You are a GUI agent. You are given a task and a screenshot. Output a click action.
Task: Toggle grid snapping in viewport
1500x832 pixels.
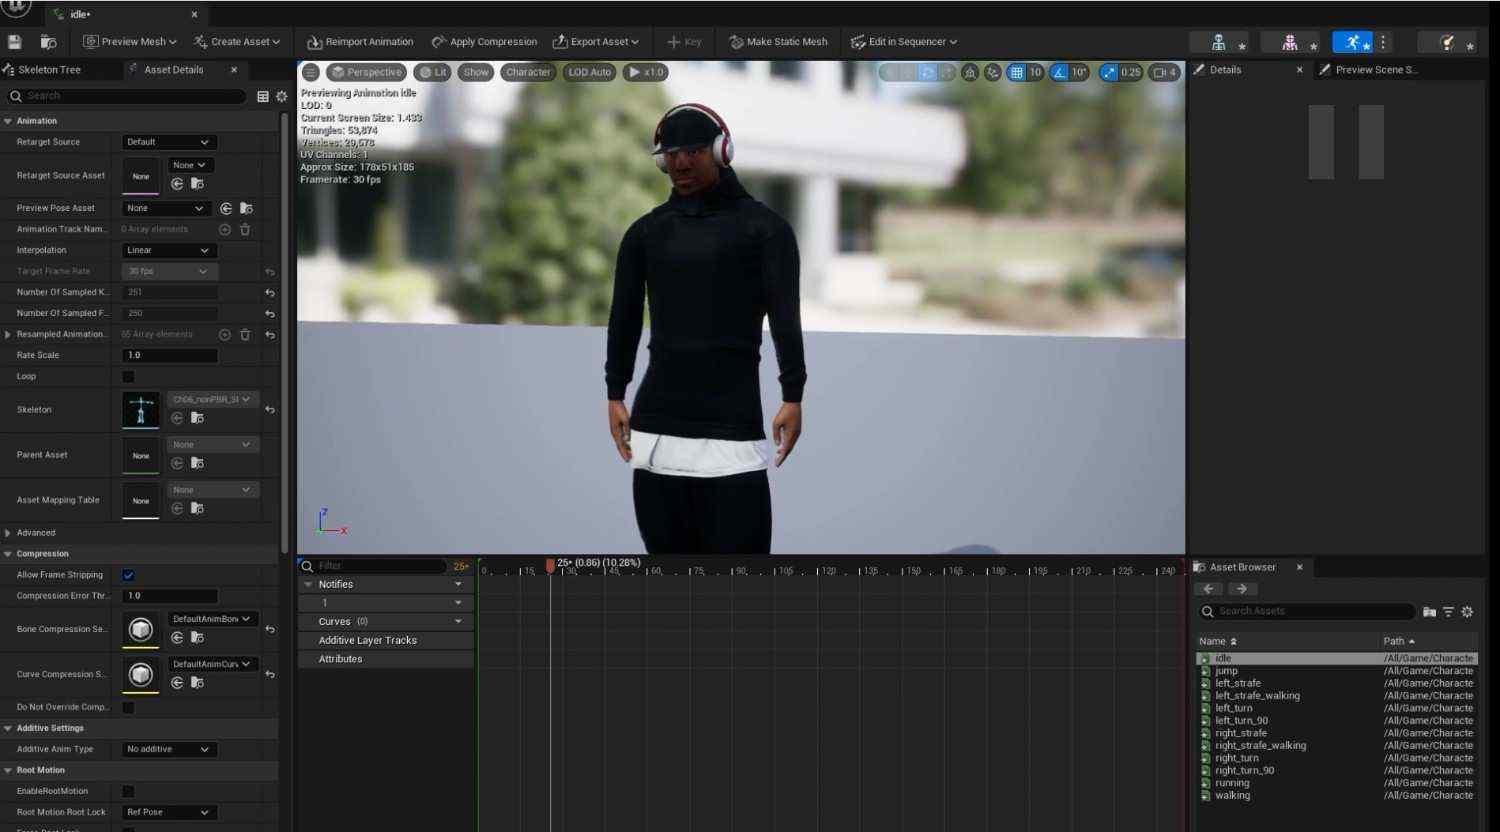1016,72
